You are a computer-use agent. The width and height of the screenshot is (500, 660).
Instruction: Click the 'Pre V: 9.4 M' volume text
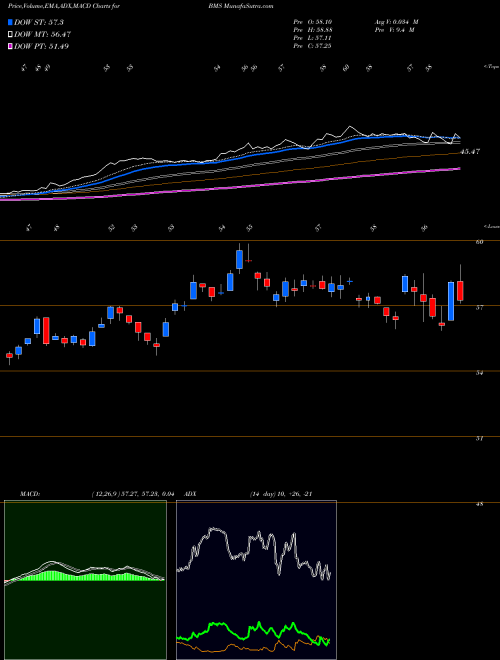[x=394, y=30]
